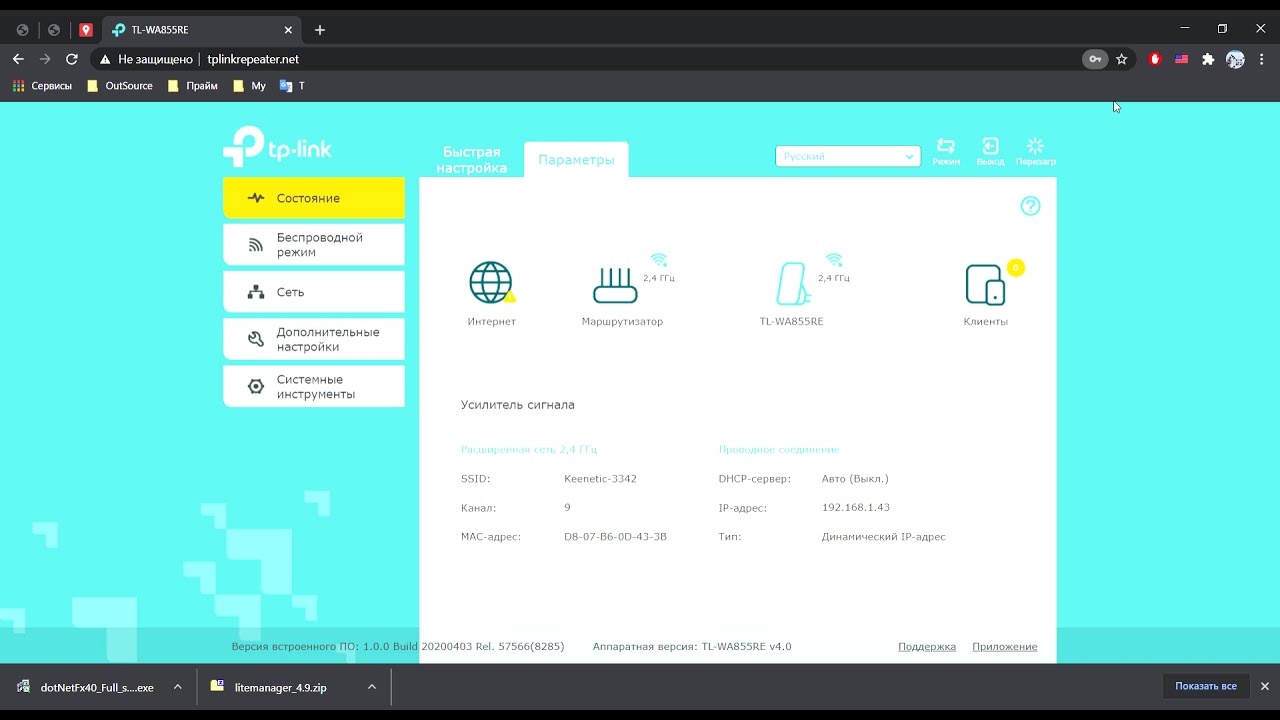Click the address bar URL tplinkrepeater.net
Image resolution: width=1280 pixels, height=720 pixels.
[x=253, y=59]
